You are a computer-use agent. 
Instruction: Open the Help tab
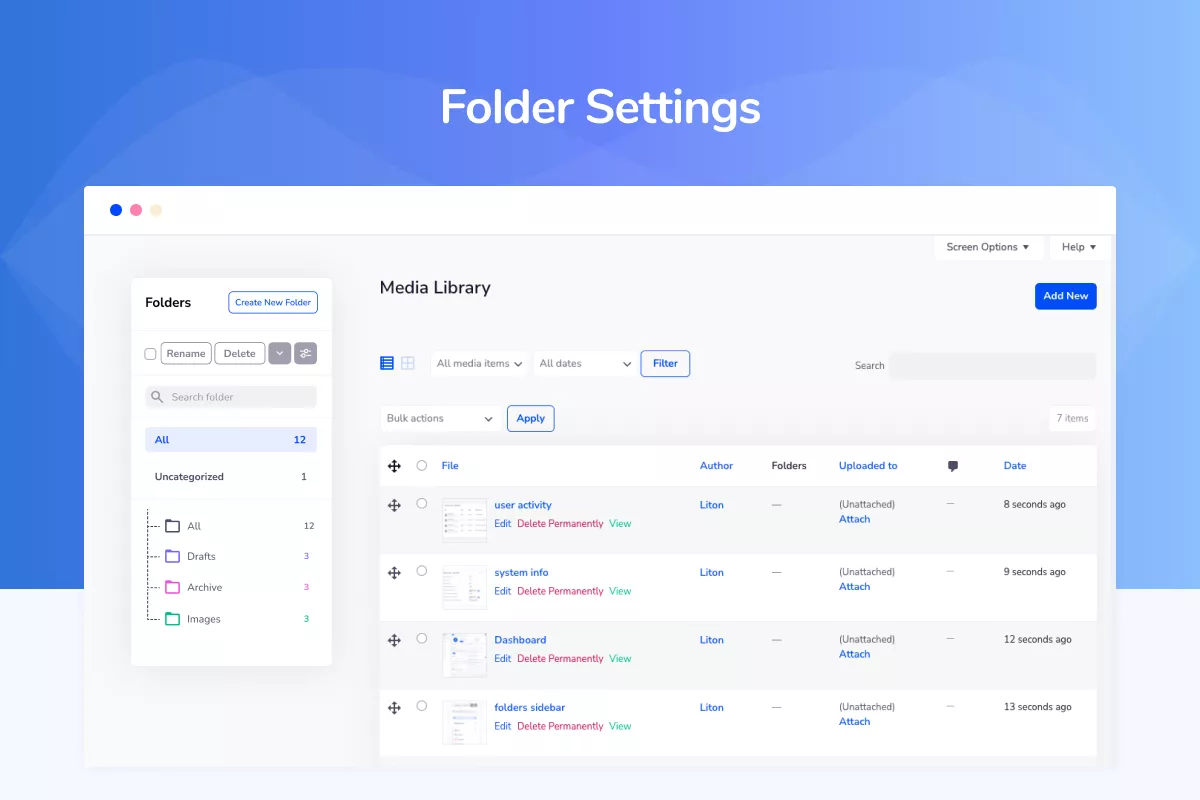1079,247
